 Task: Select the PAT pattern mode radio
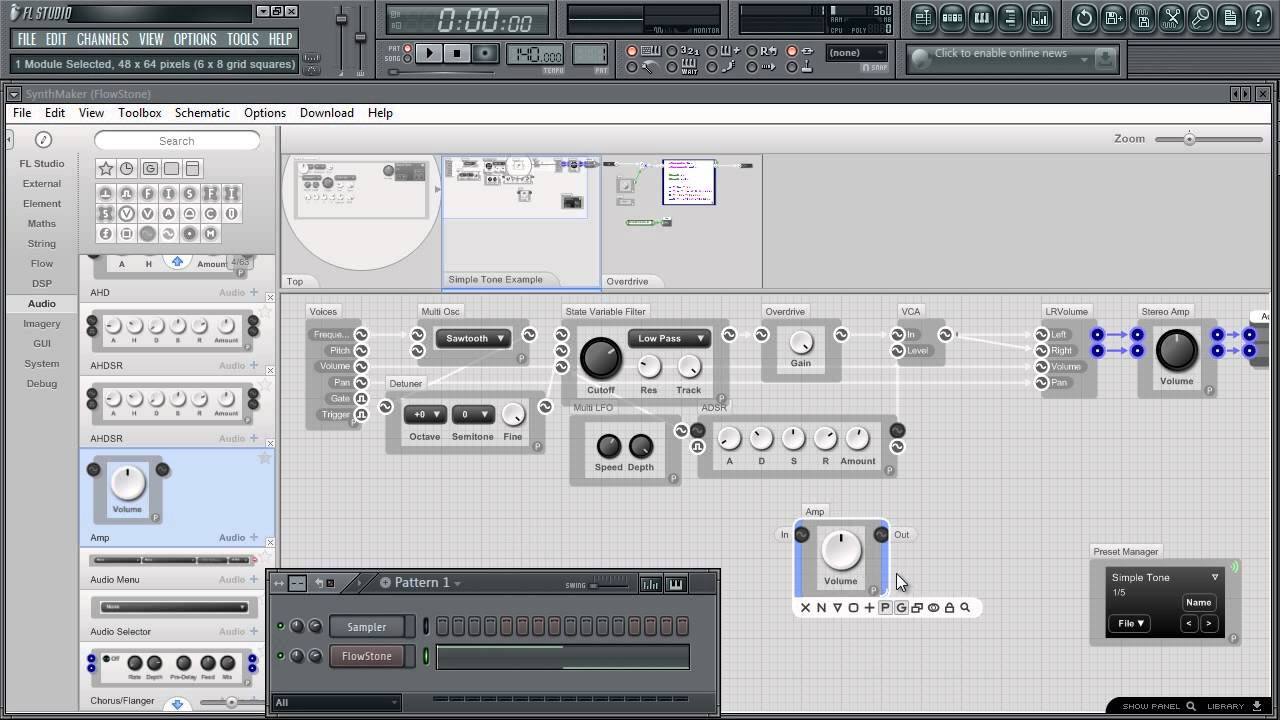407,48
